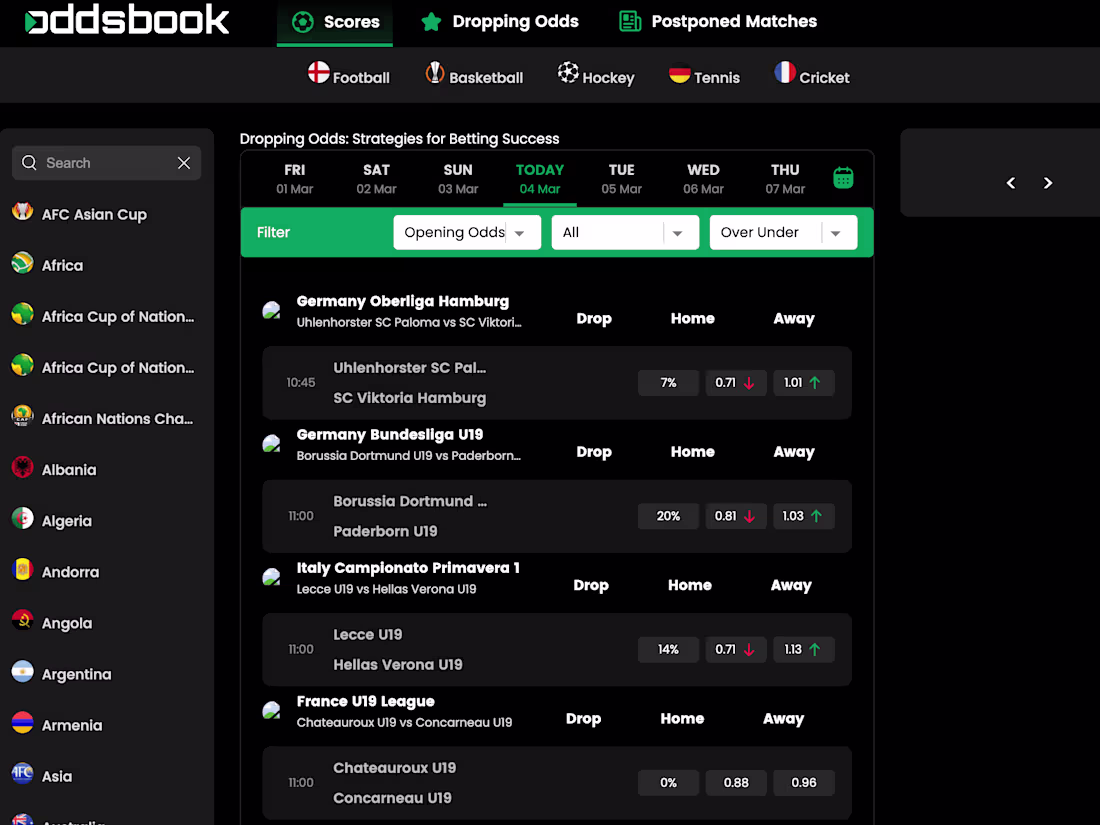Switch to FRI 01 Mar date tab
The height and width of the screenshot is (825, 1100).
[x=295, y=179]
